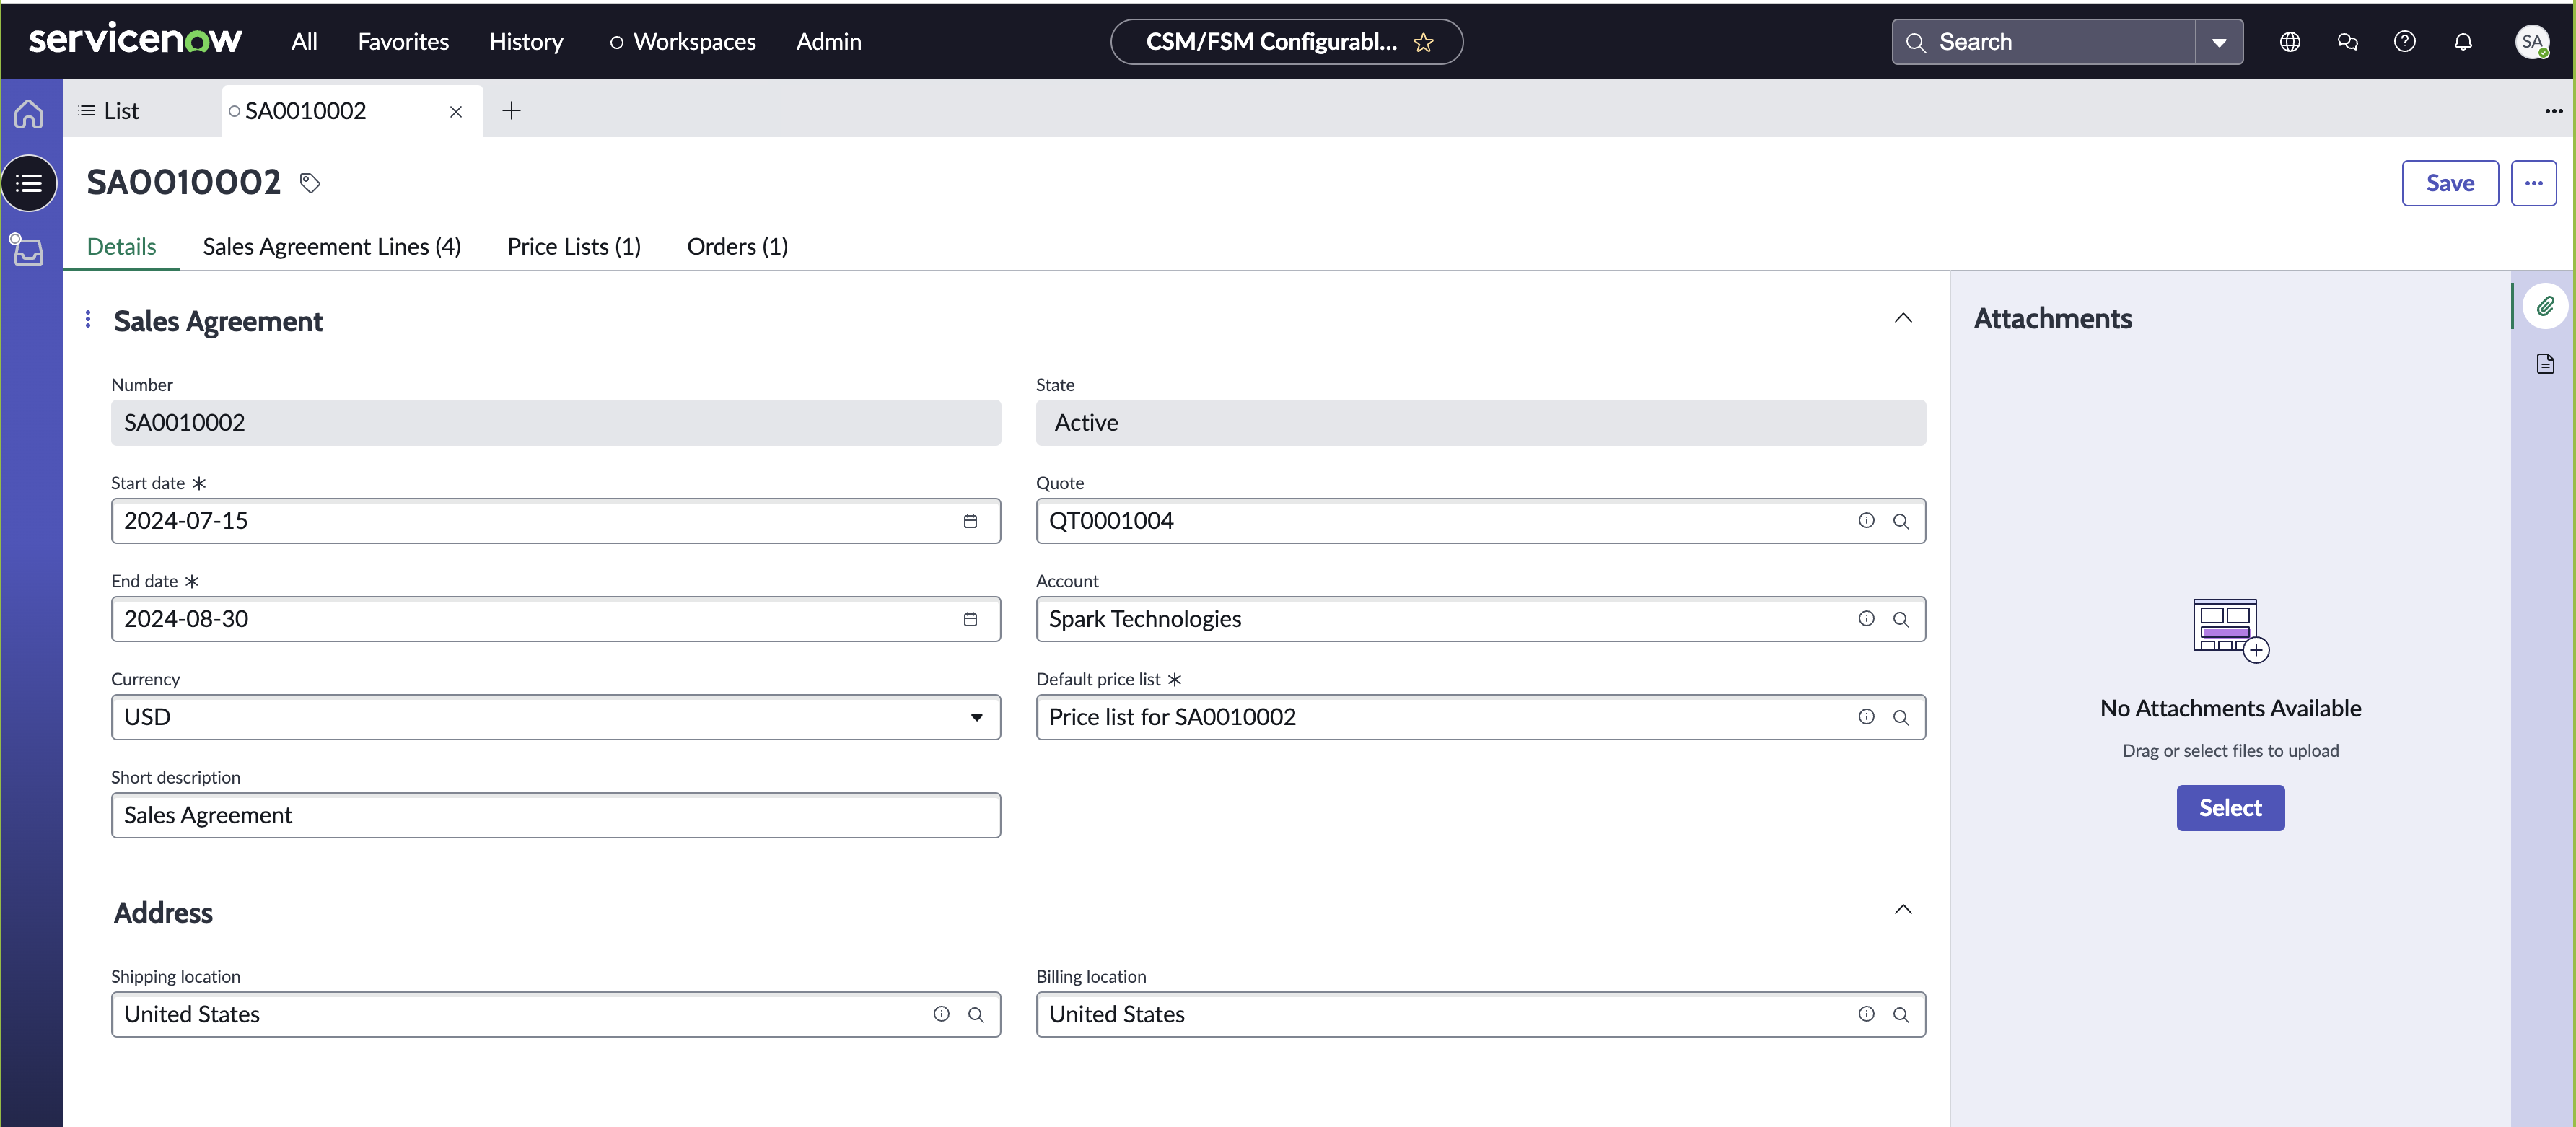Screen dimensions: 2576x1127
Task: Open the All menu
Action: (304, 42)
